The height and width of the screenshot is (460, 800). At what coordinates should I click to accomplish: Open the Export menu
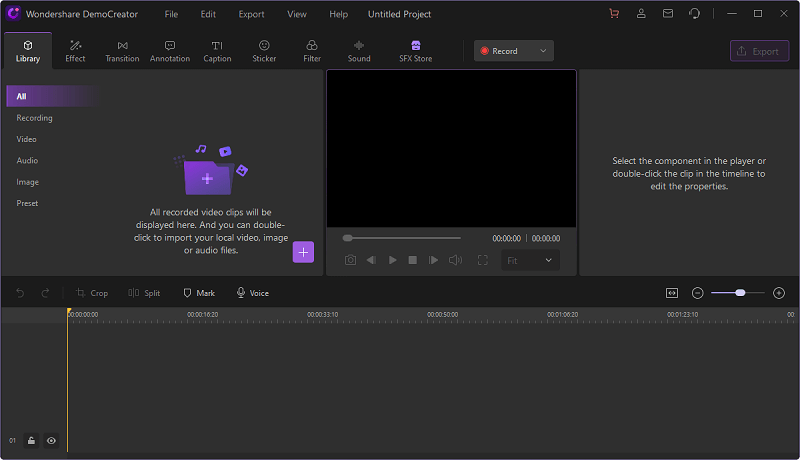coord(252,14)
